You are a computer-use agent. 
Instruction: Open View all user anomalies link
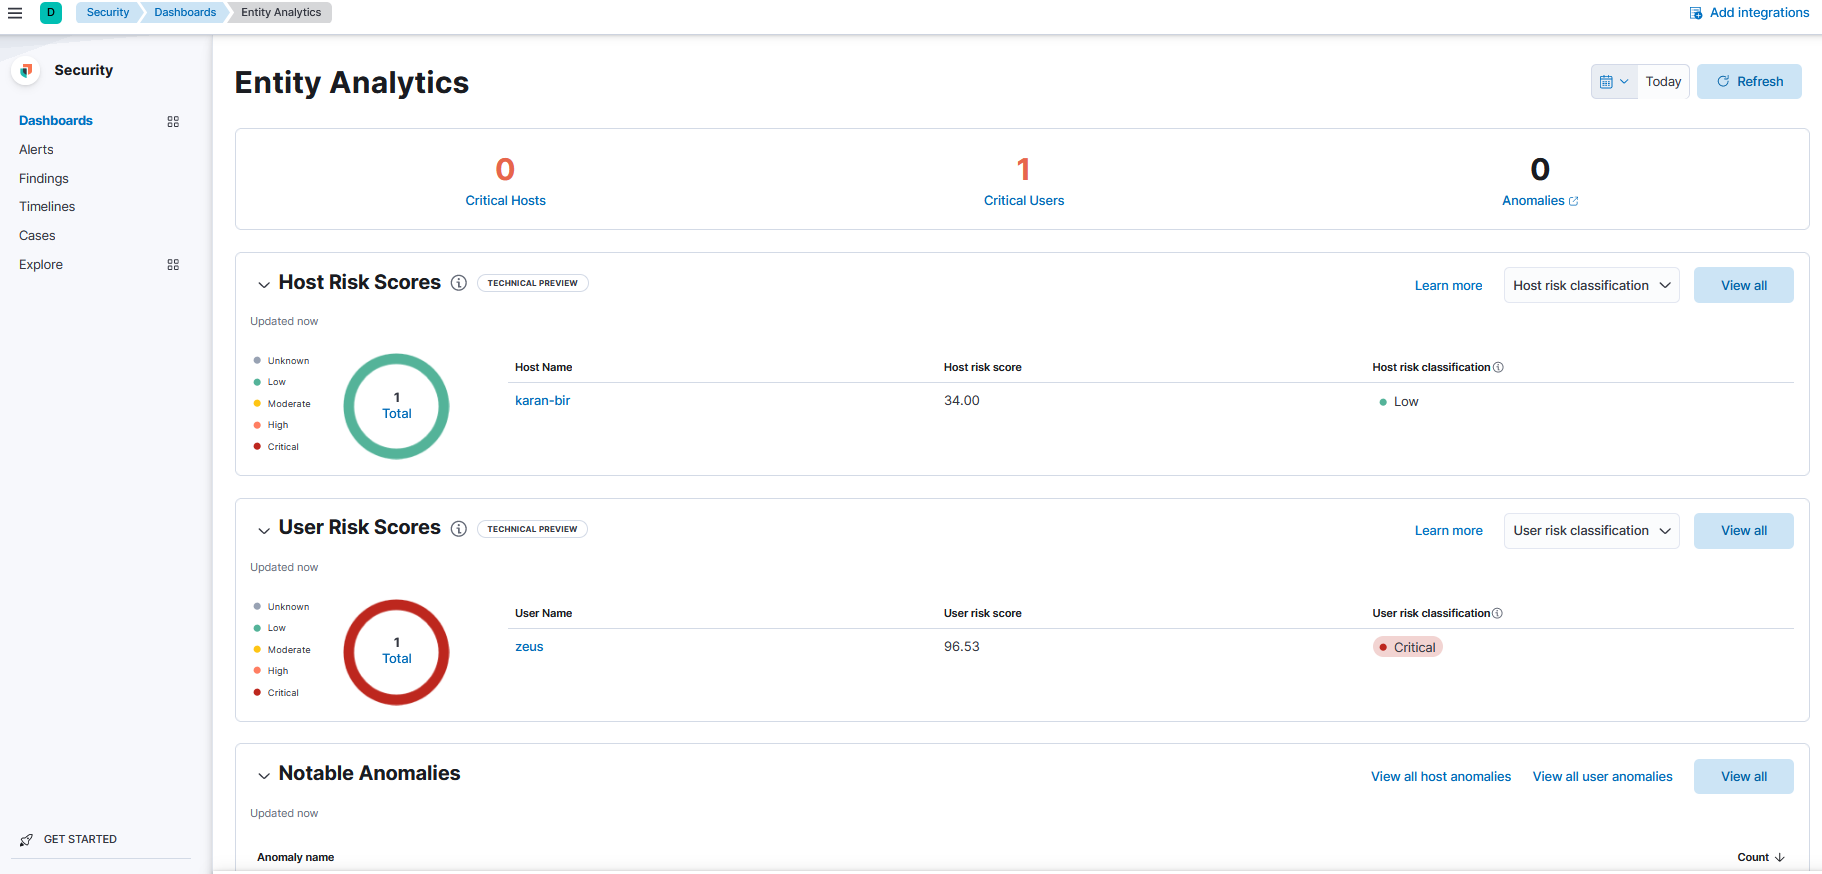1602,777
